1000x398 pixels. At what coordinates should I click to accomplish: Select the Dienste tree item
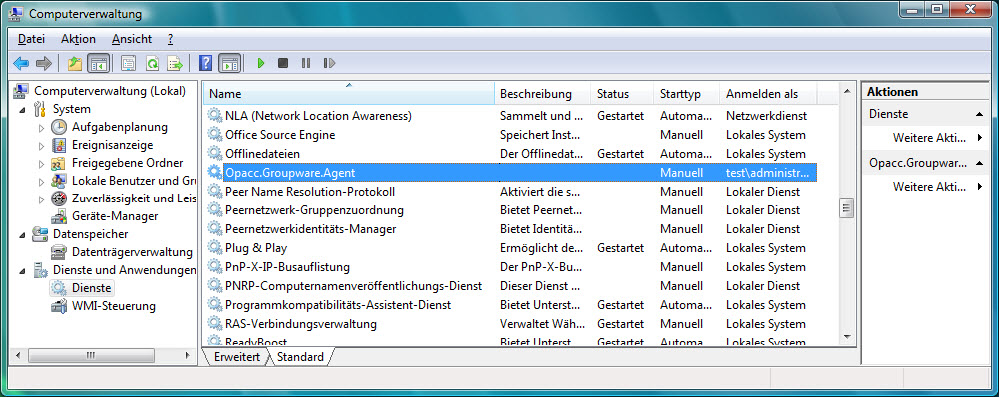click(x=92, y=288)
